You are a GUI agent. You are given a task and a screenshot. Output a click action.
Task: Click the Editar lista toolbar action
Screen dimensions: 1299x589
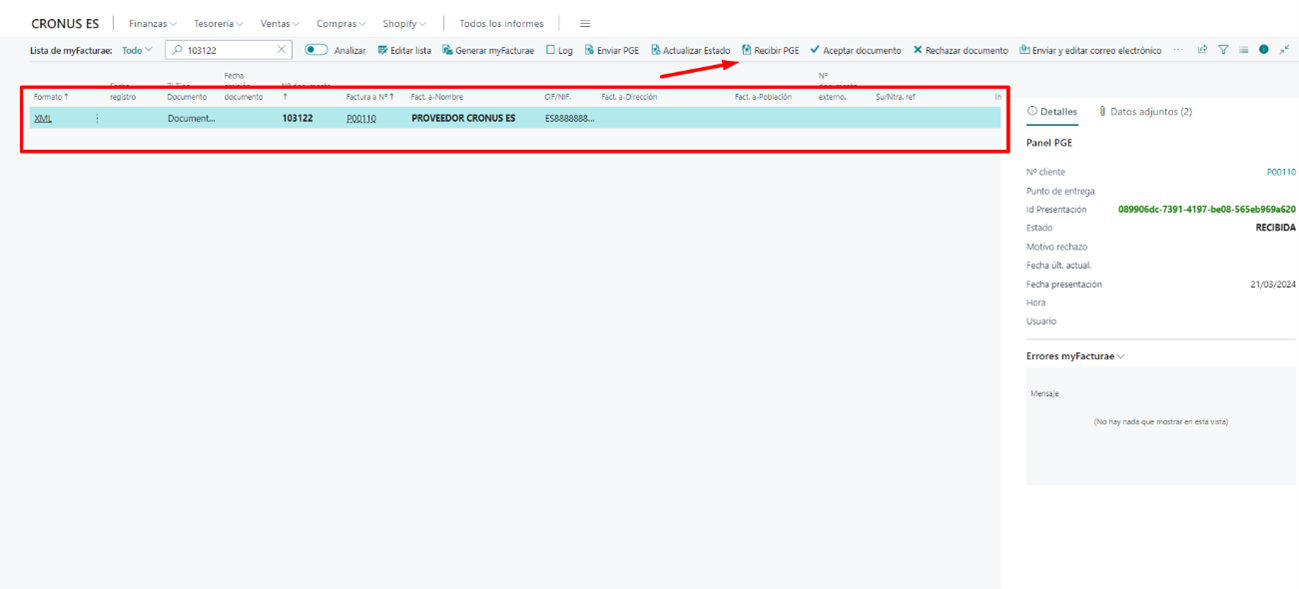point(404,50)
